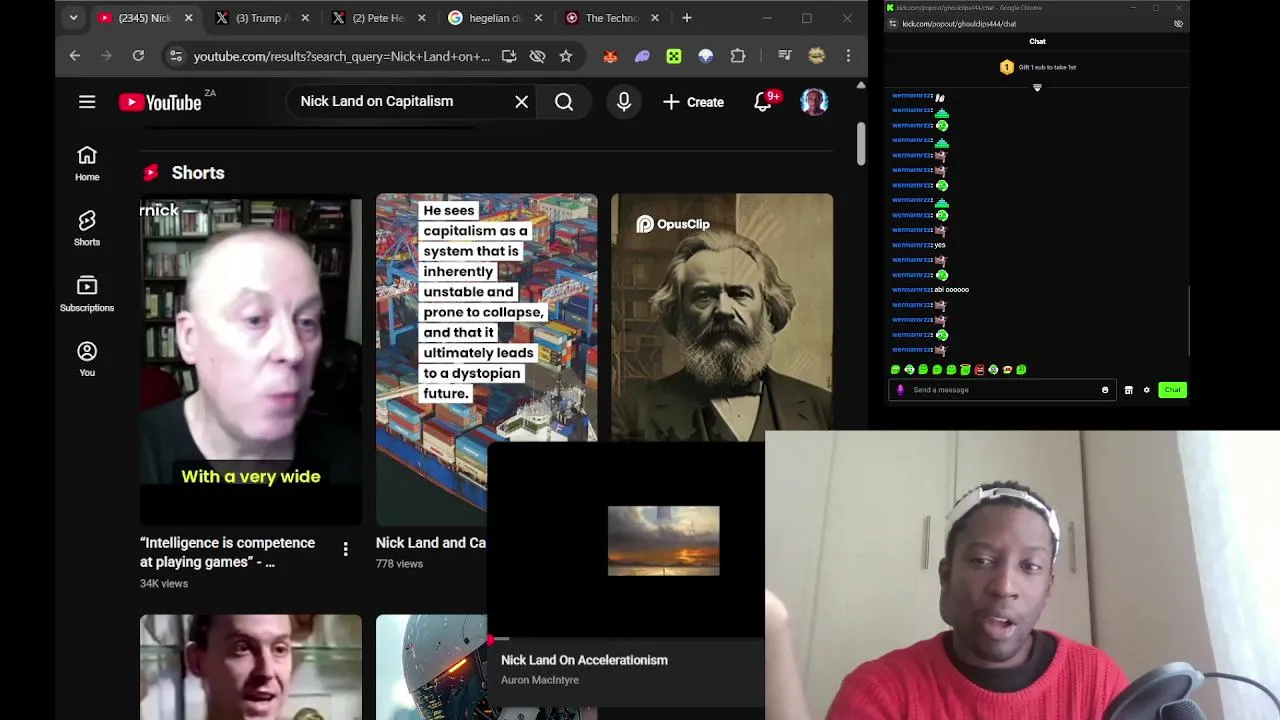Click the crossed-out eye icon in YouTube address bar
Viewport: 1280px width, 720px height.
(x=537, y=56)
